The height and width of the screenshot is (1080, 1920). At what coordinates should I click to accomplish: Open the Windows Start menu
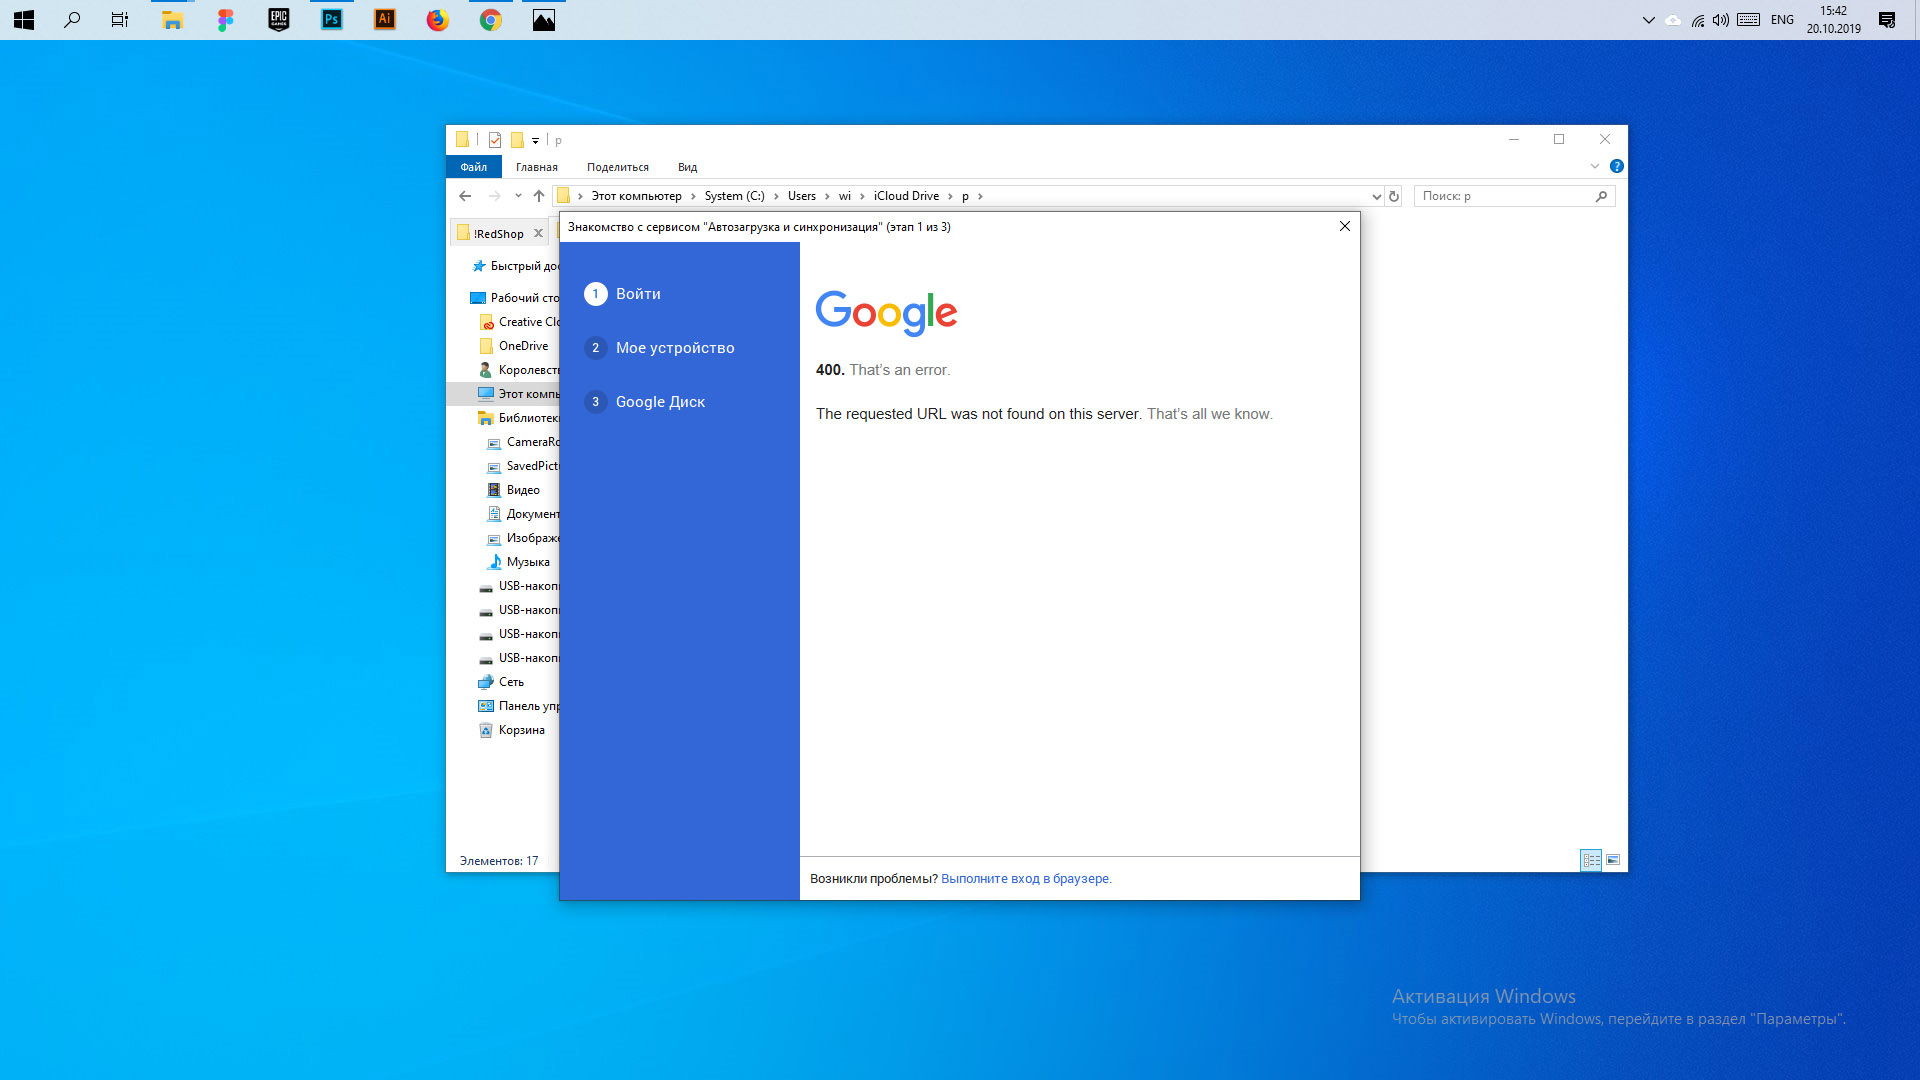(x=24, y=20)
